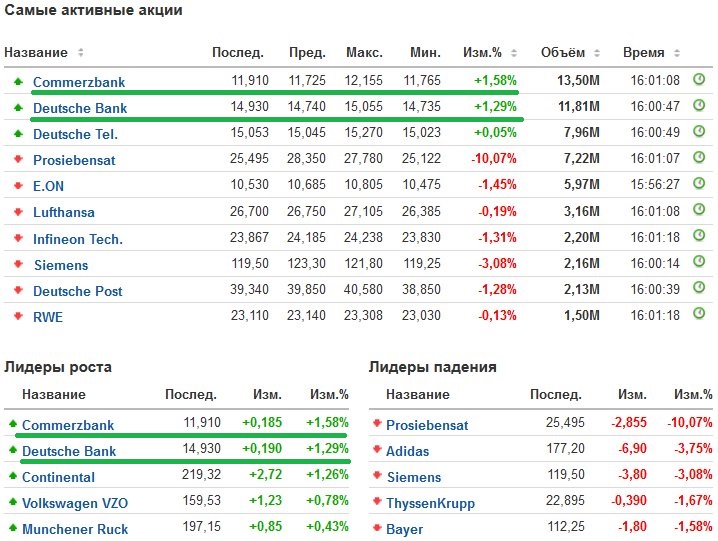Click red down arrow beside ThyssenKrupp
Screen dimensions: 718x541
(377, 503)
